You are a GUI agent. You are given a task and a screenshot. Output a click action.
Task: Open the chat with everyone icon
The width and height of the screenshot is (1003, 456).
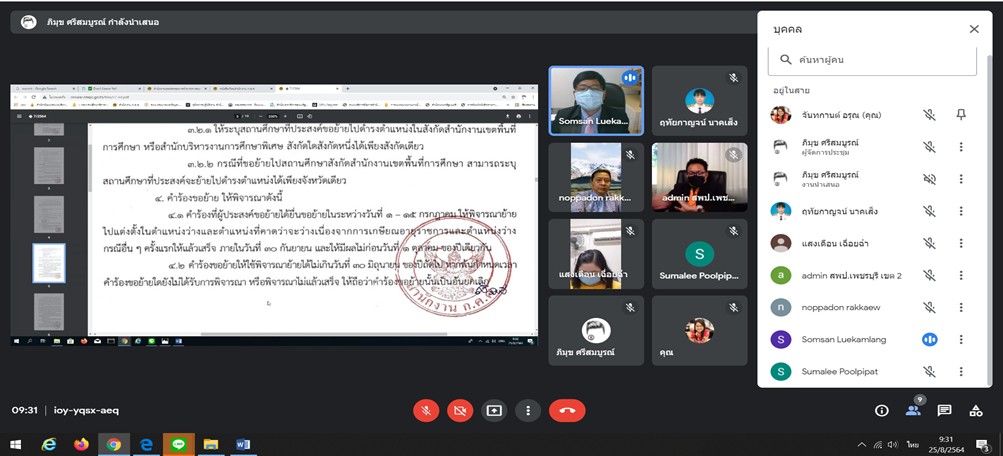click(x=944, y=410)
